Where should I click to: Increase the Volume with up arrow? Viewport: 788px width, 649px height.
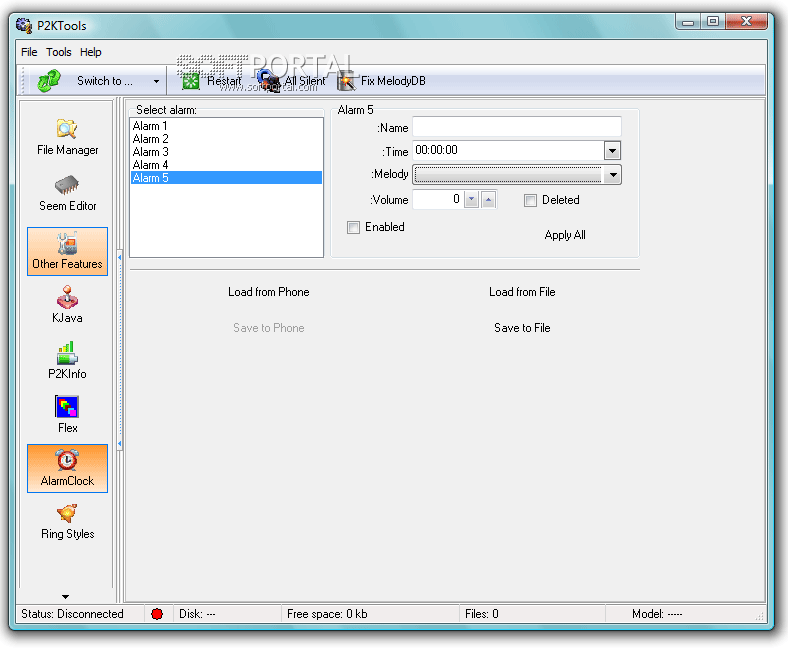click(488, 200)
